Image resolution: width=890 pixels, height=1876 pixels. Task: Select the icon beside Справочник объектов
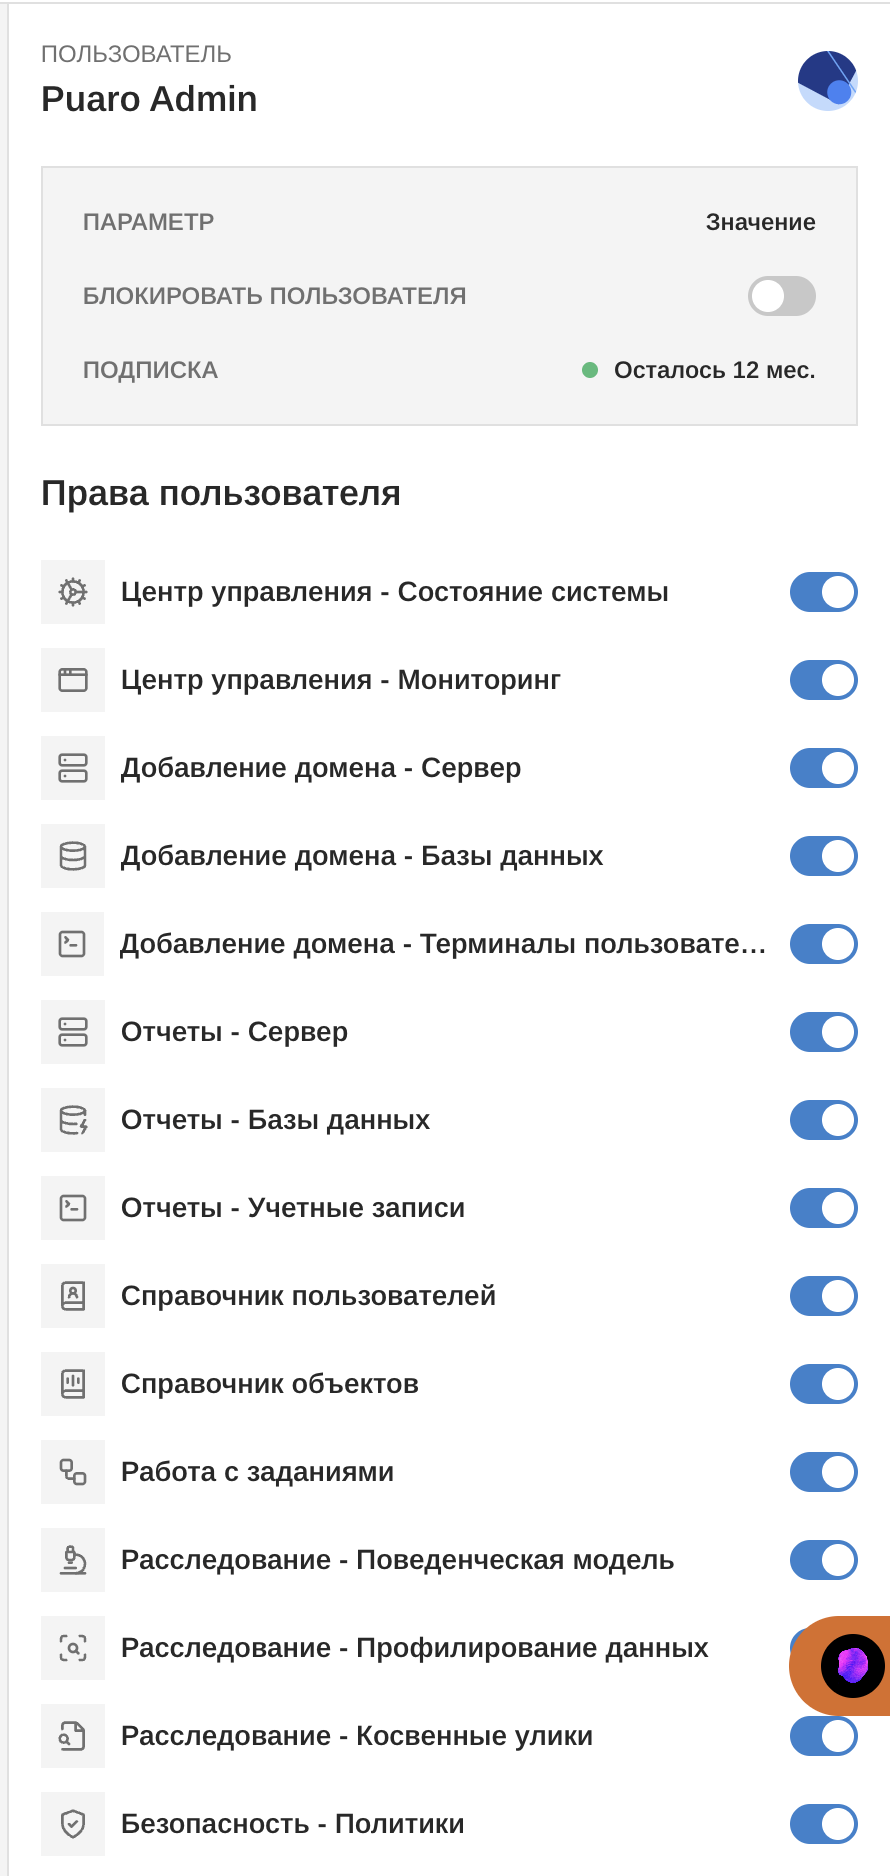[72, 1383]
